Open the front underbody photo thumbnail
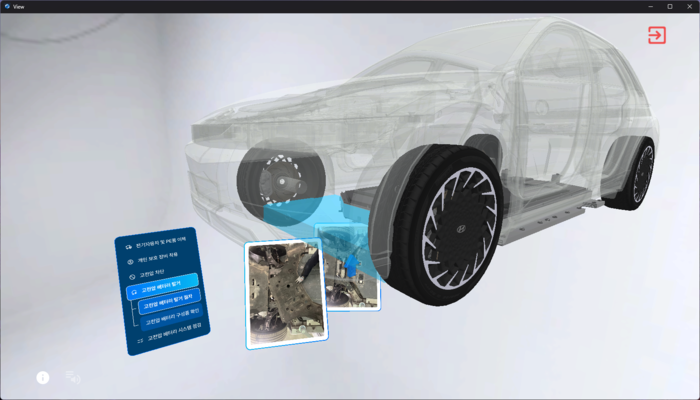The width and height of the screenshot is (700, 400). click(x=286, y=295)
